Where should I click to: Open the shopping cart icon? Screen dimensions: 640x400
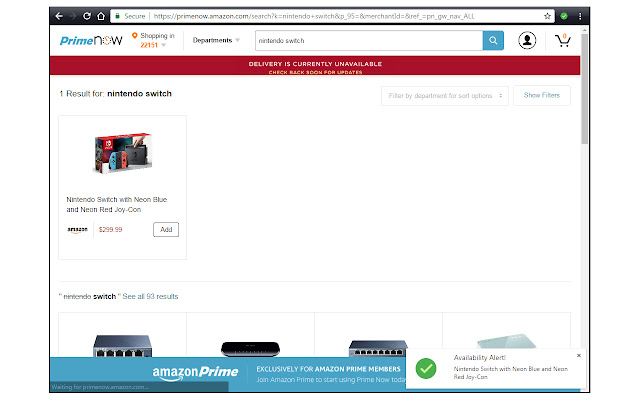click(562, 40)
